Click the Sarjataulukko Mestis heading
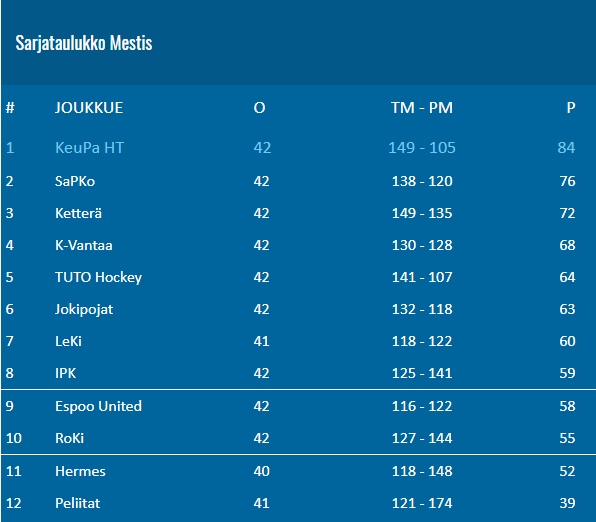Screen dimensions: 596x522 click(x=84, y=43)
